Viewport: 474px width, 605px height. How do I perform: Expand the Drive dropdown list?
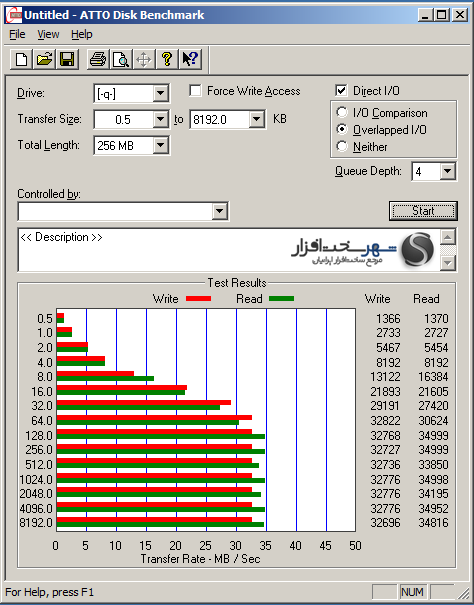(x=160, y=93)
